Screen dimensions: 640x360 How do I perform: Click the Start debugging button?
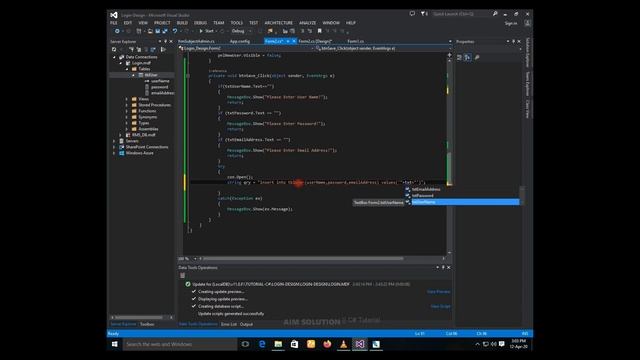tap(207, 31)
